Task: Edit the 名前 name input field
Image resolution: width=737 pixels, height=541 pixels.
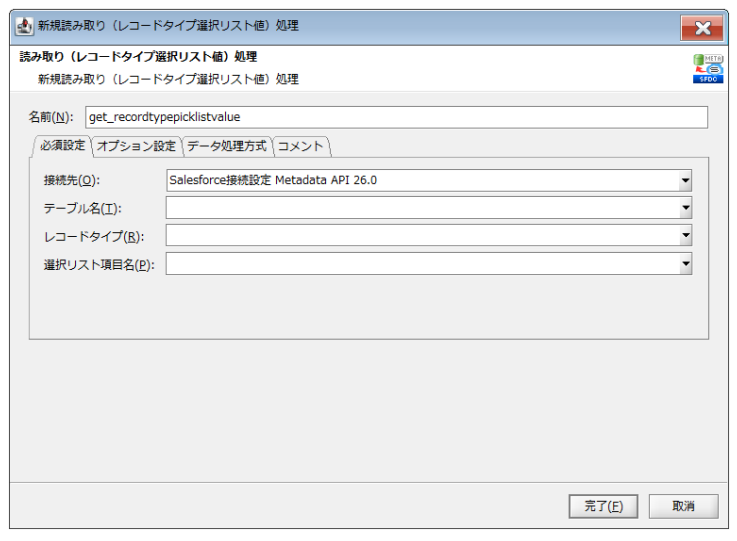Action: (396, 117)
